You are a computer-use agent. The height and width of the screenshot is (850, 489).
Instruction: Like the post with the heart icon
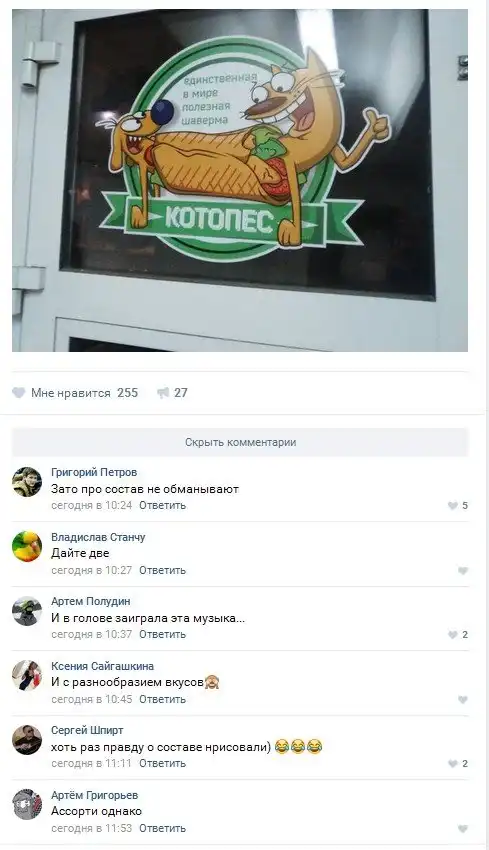18,393
